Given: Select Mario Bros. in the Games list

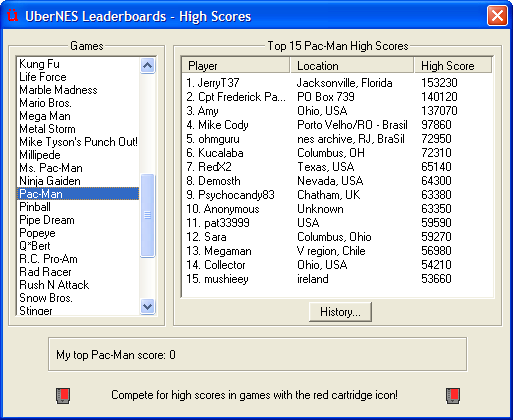Looking at the screenshot, I should 78,103.
